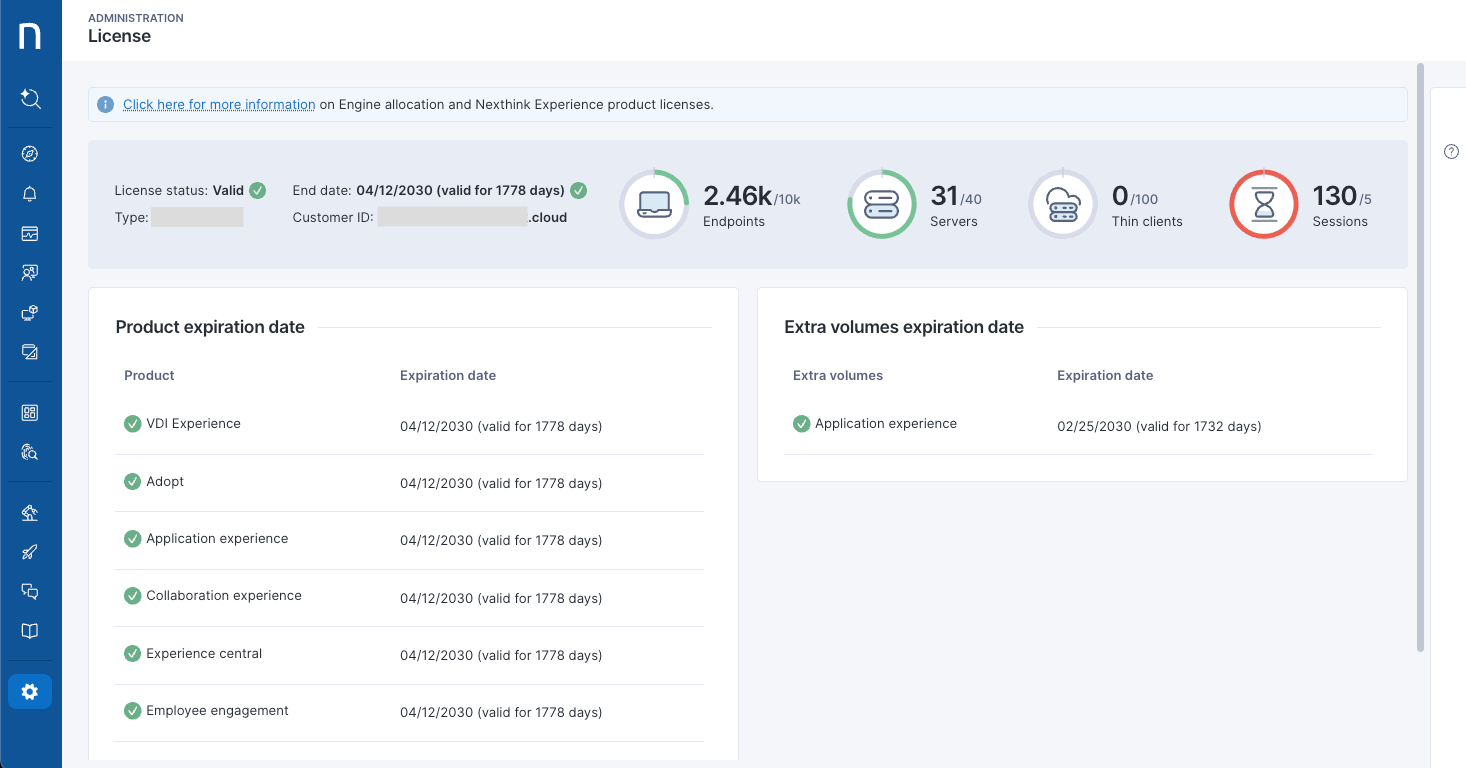Click the Thin clients usage gauge
1466x768 pixels.
coord(1062,204)
